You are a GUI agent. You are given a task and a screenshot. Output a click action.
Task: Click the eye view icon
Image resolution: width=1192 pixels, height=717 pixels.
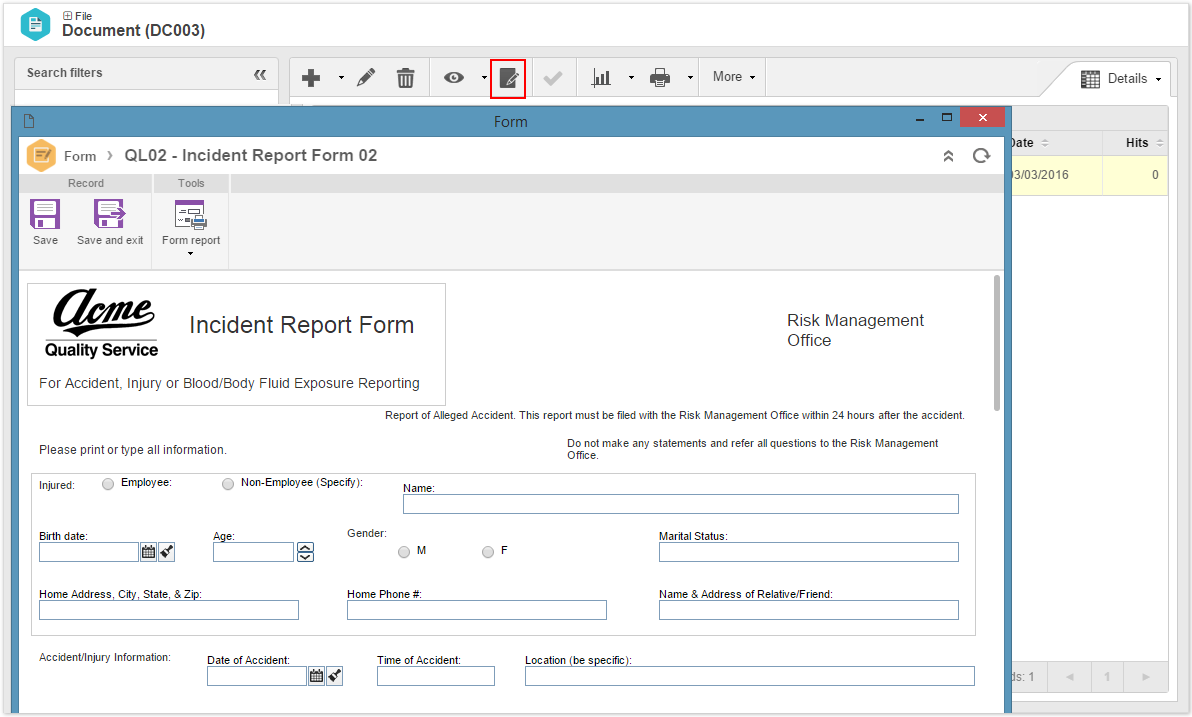454,78
